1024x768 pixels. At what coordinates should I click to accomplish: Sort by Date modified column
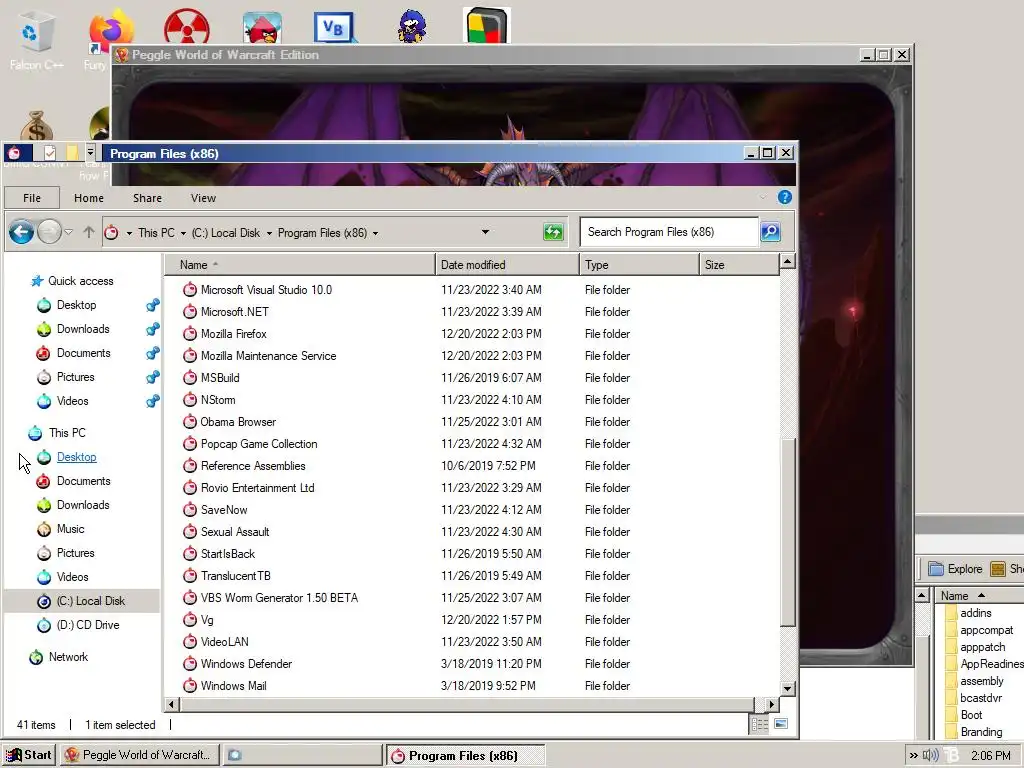click(507, 264)
